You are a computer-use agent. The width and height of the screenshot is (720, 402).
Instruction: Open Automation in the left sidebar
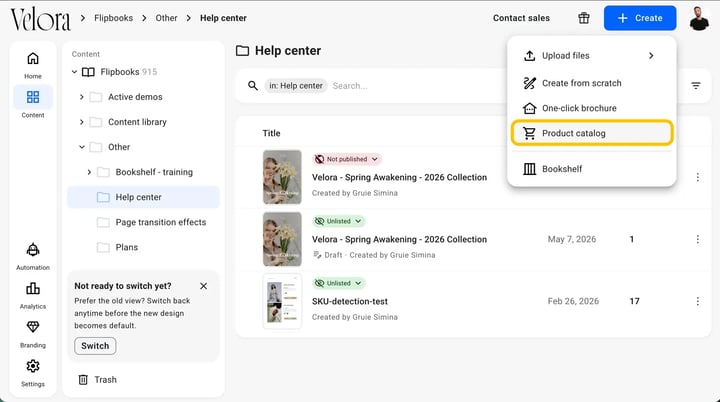pos(33,256)
